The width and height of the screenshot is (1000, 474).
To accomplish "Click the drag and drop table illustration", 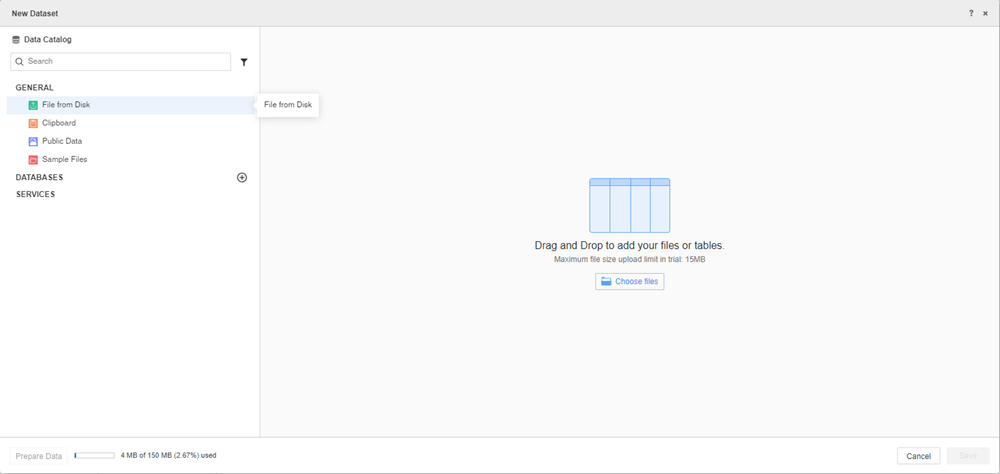I will tap(629, 205).
